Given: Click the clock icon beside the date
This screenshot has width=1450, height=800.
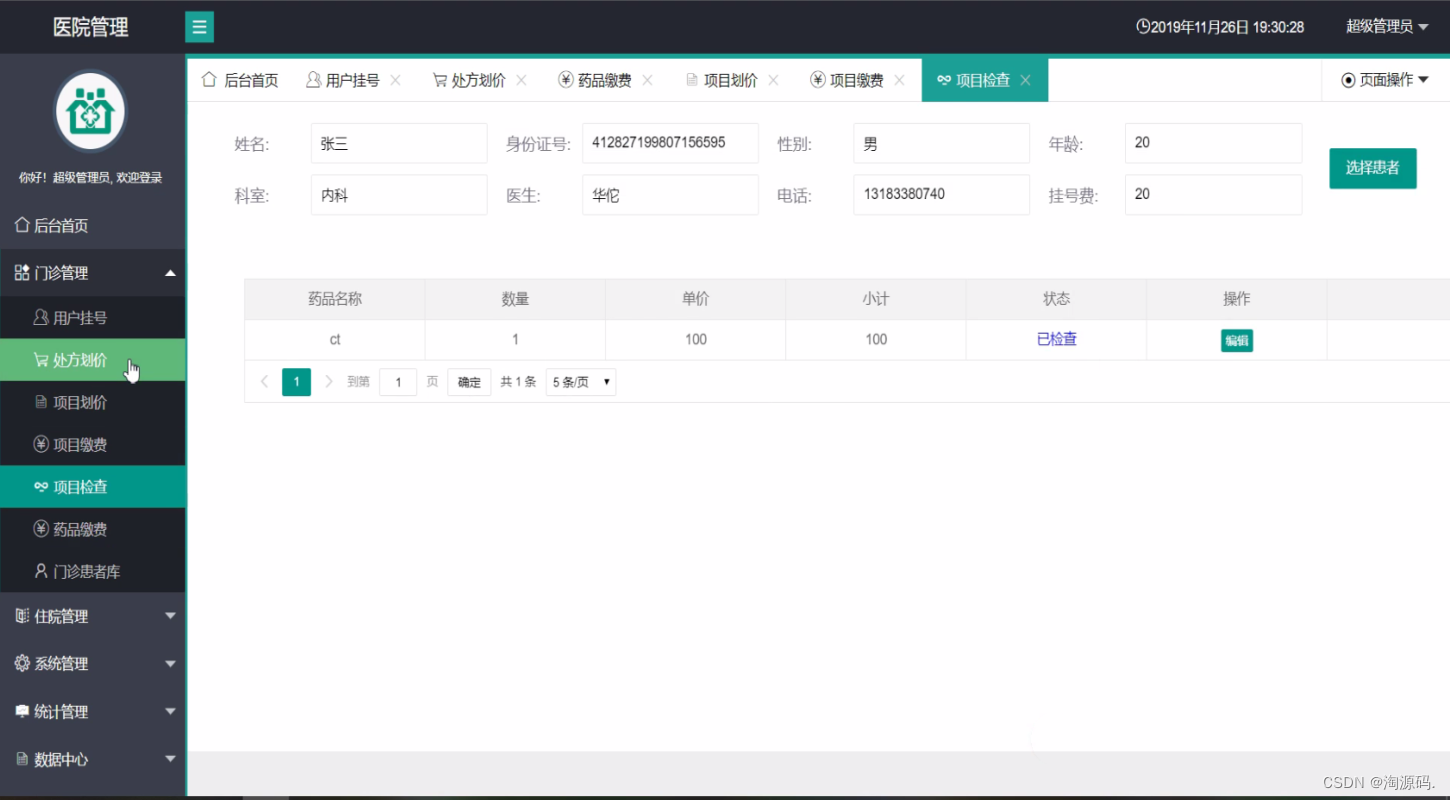Looking at the screenshot, I should point(1143,27).
